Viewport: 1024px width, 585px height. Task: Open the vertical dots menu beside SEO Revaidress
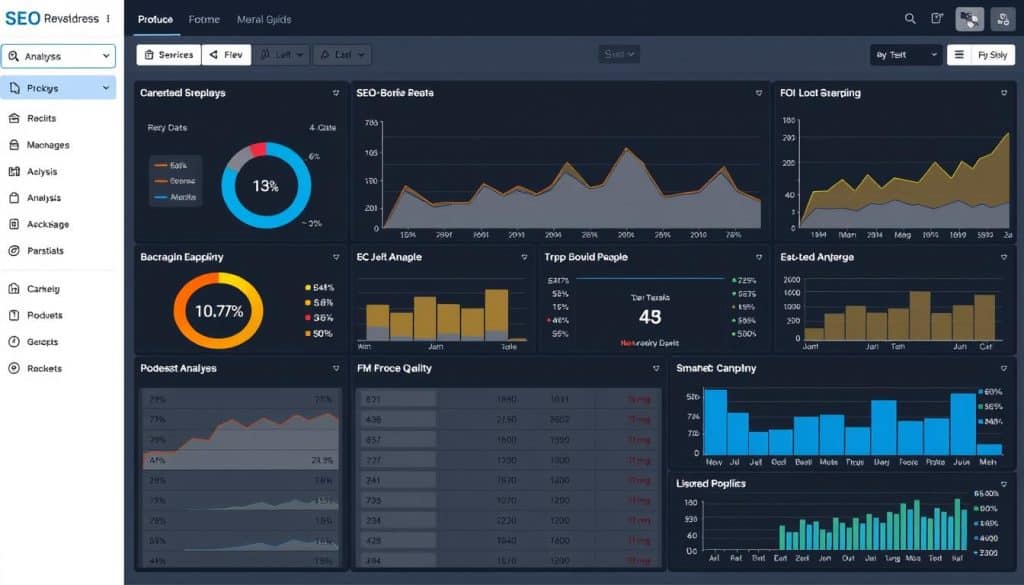[108, 19]
